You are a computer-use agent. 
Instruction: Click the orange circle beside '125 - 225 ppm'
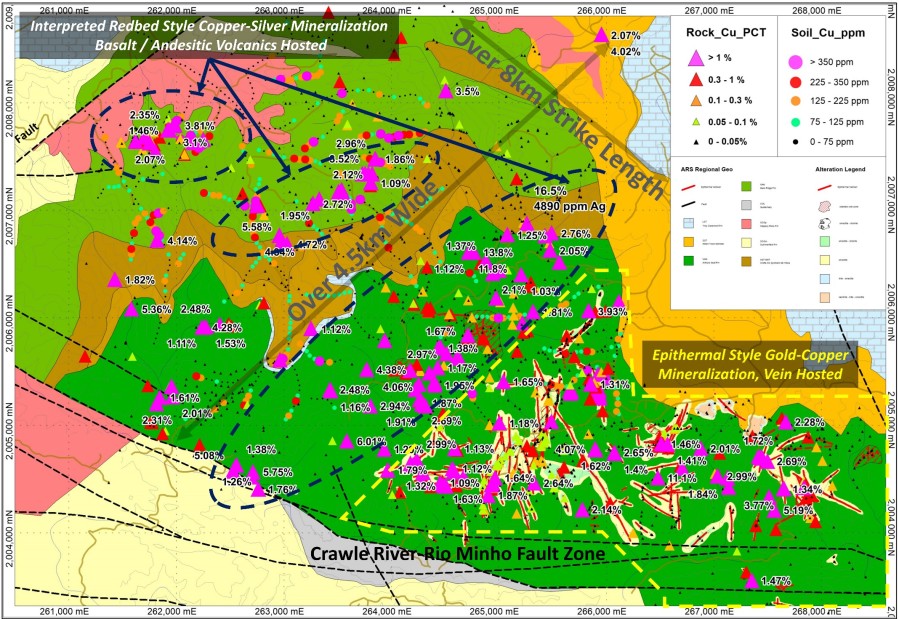point(795,101)
